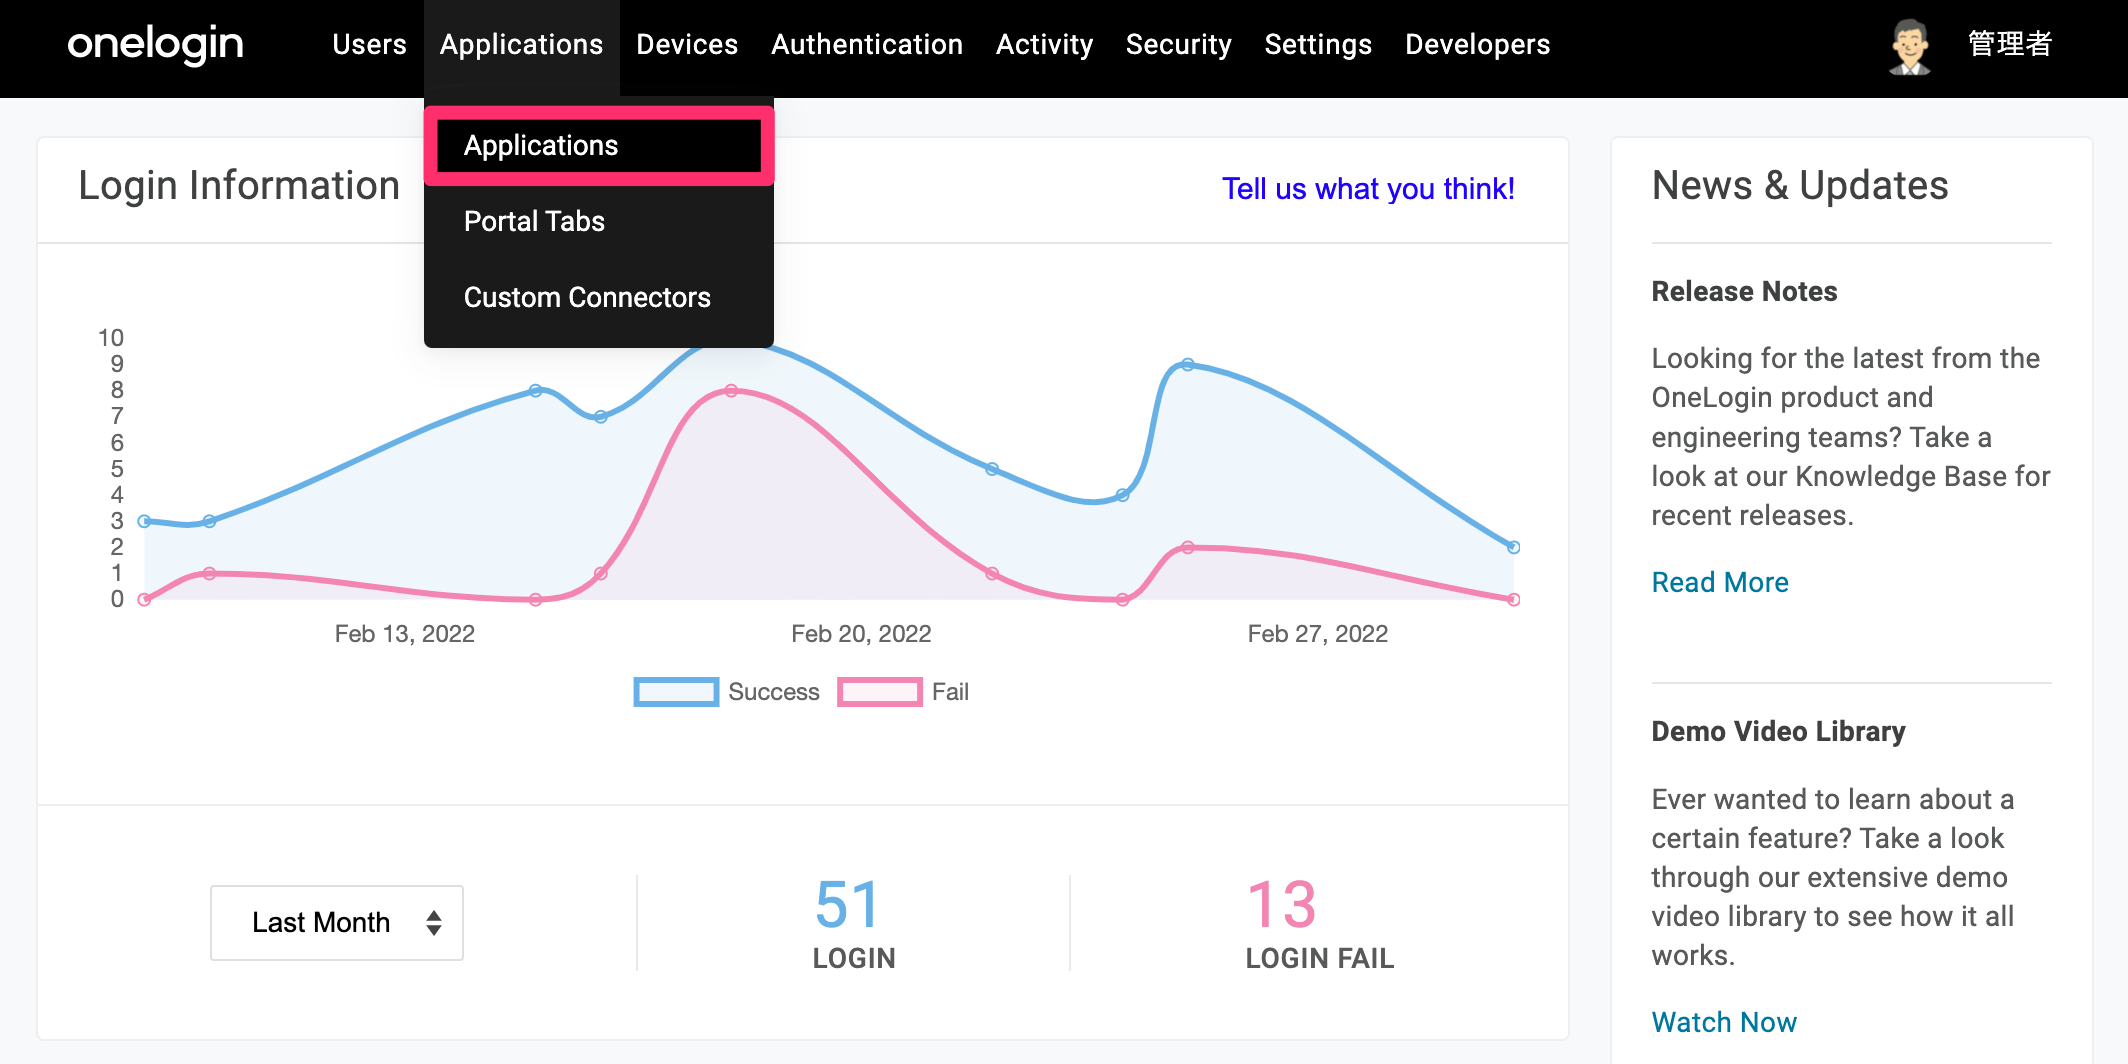Viewport: 2128px width, 1064px height.
Task: Toggle the Fail series legend box
Action: click(x=879, y=692)
